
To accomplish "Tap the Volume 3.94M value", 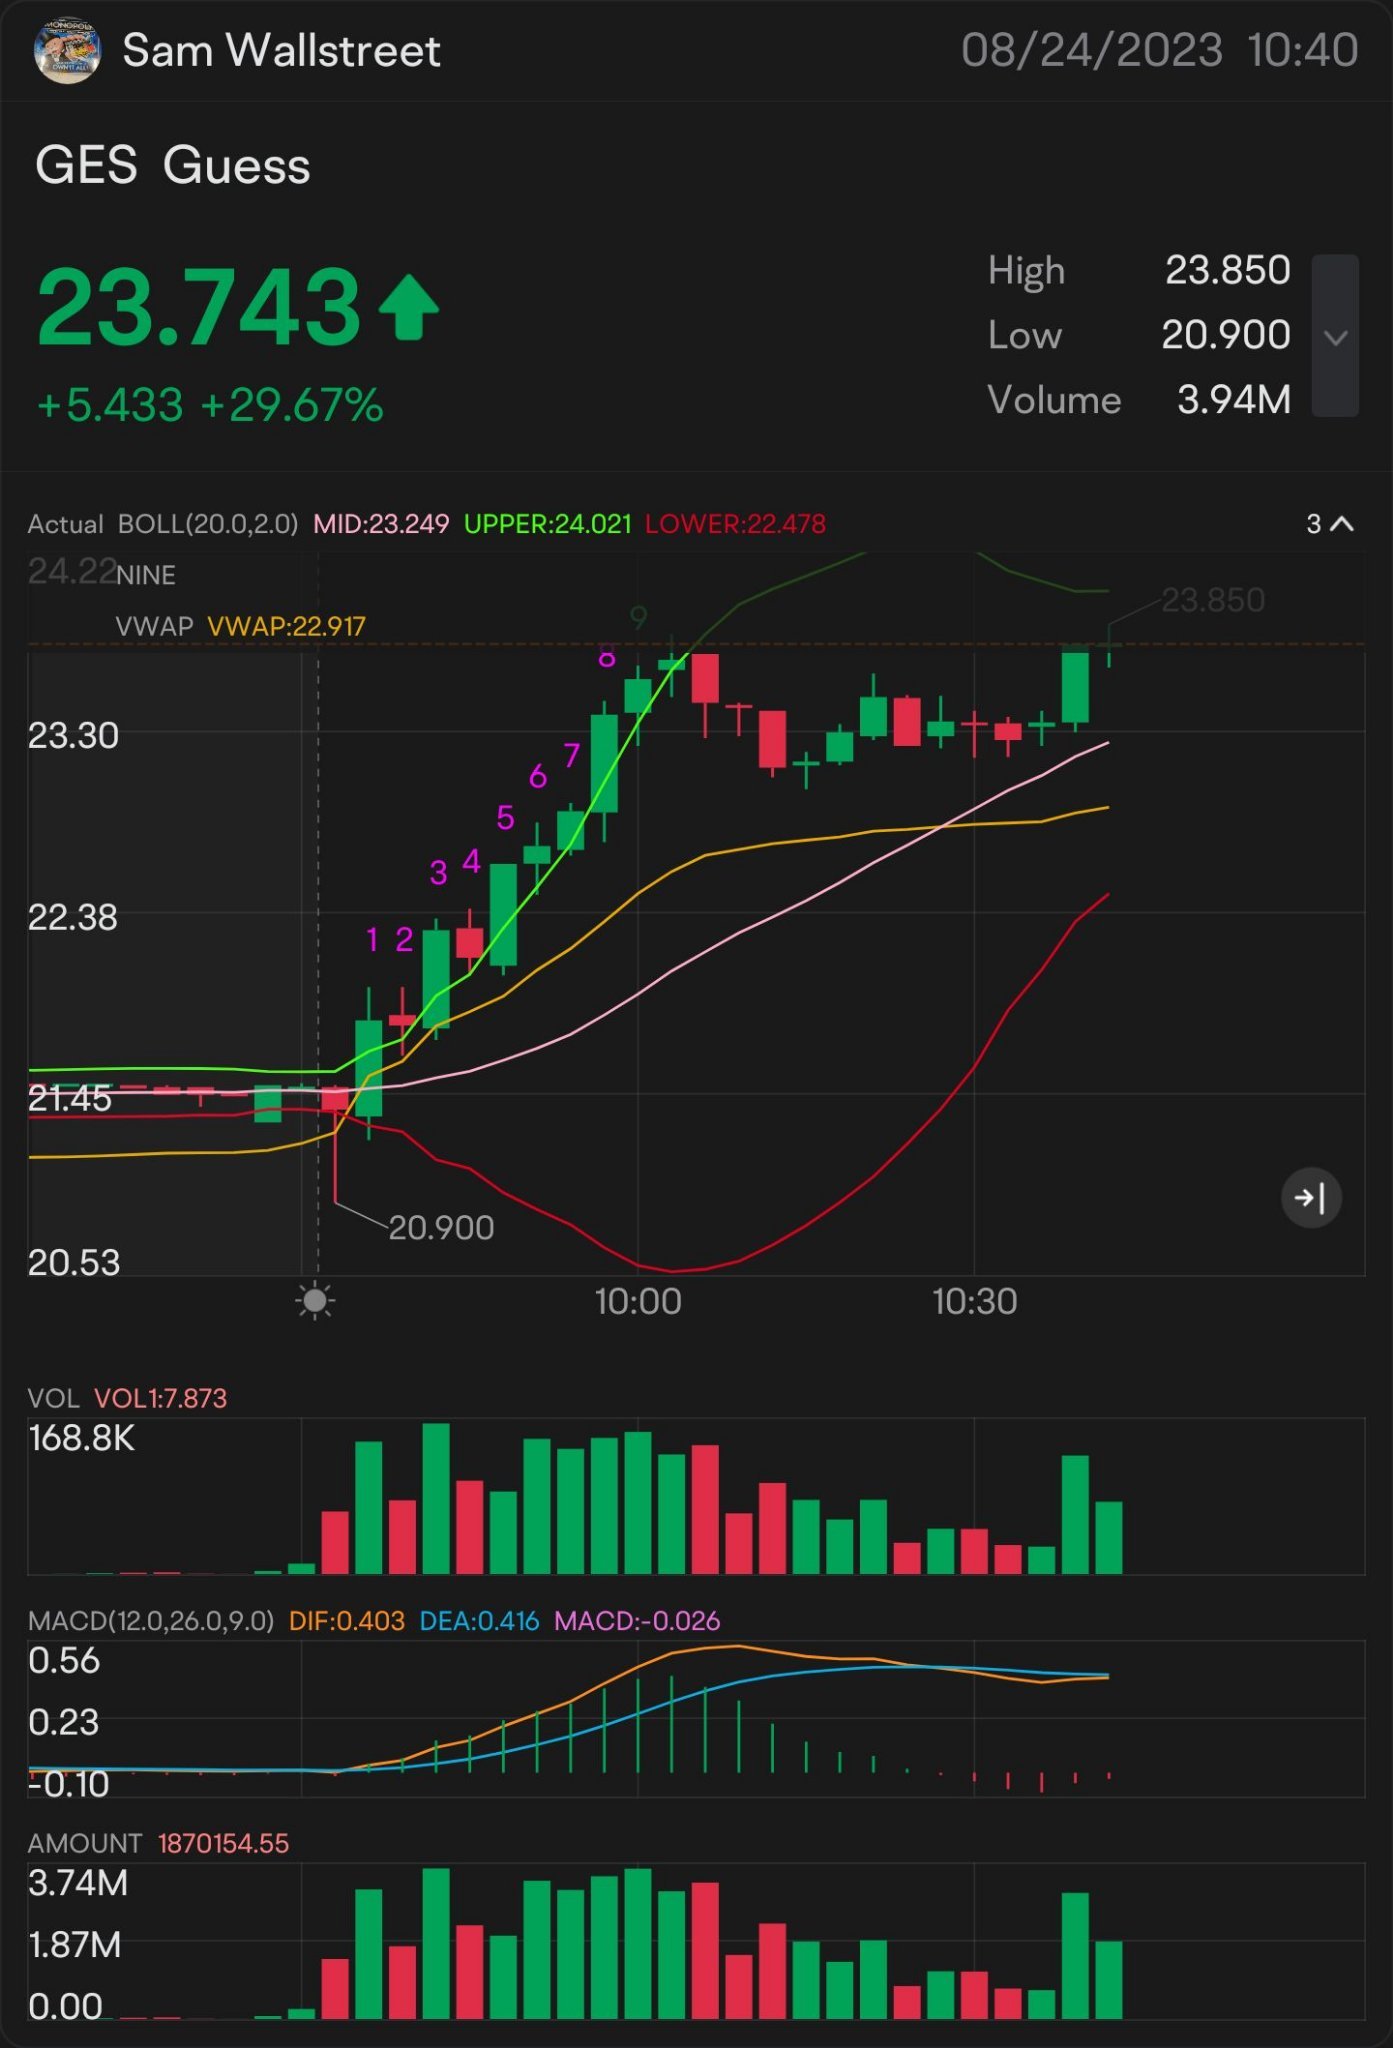I will tap(1234, 400).
